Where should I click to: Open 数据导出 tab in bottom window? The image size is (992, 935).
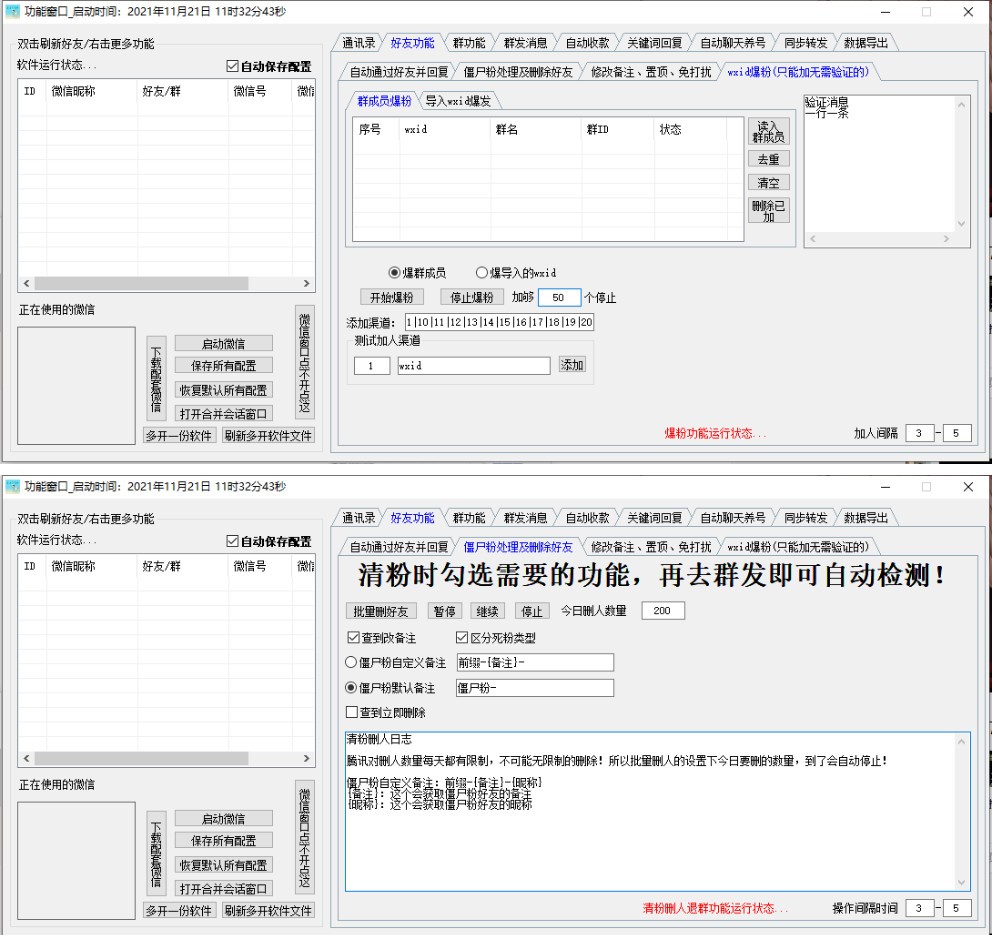pos(865,517)
